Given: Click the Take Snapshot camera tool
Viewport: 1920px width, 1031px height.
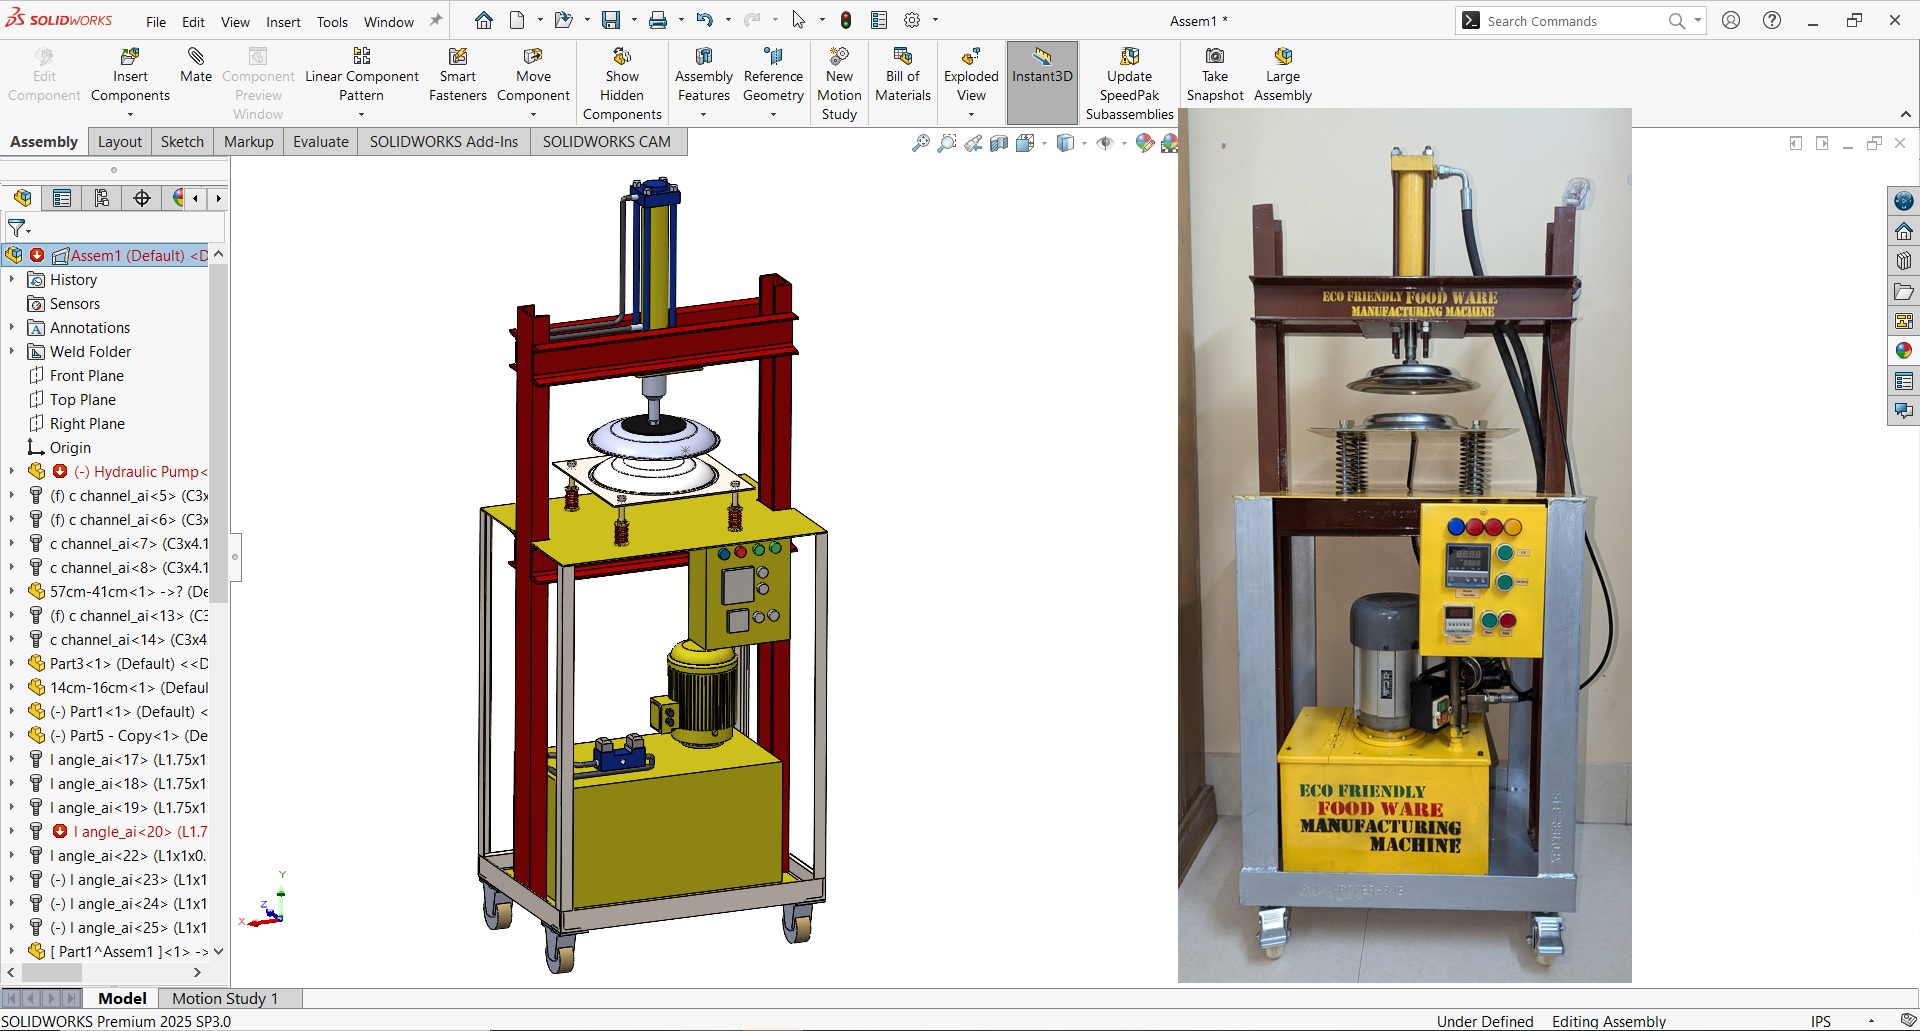Looking at the screenshot, I should pos(1215,75).
